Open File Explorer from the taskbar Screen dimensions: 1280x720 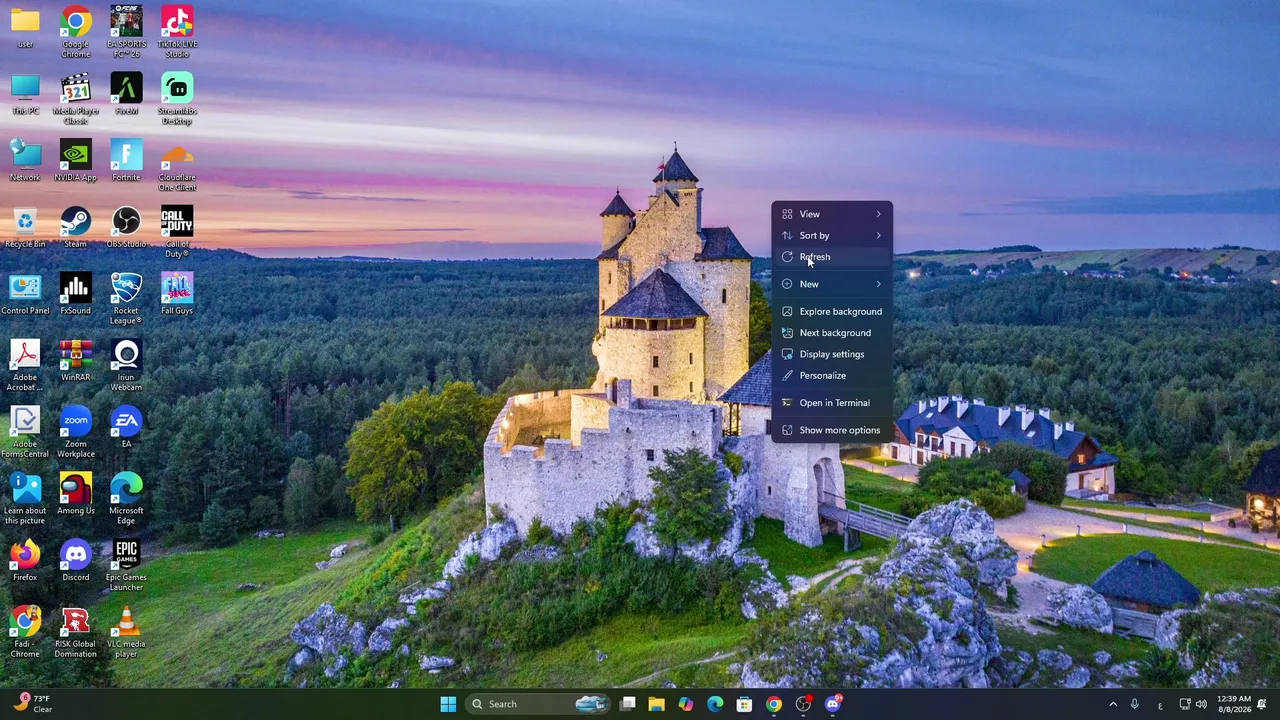[x=656, y=704]
